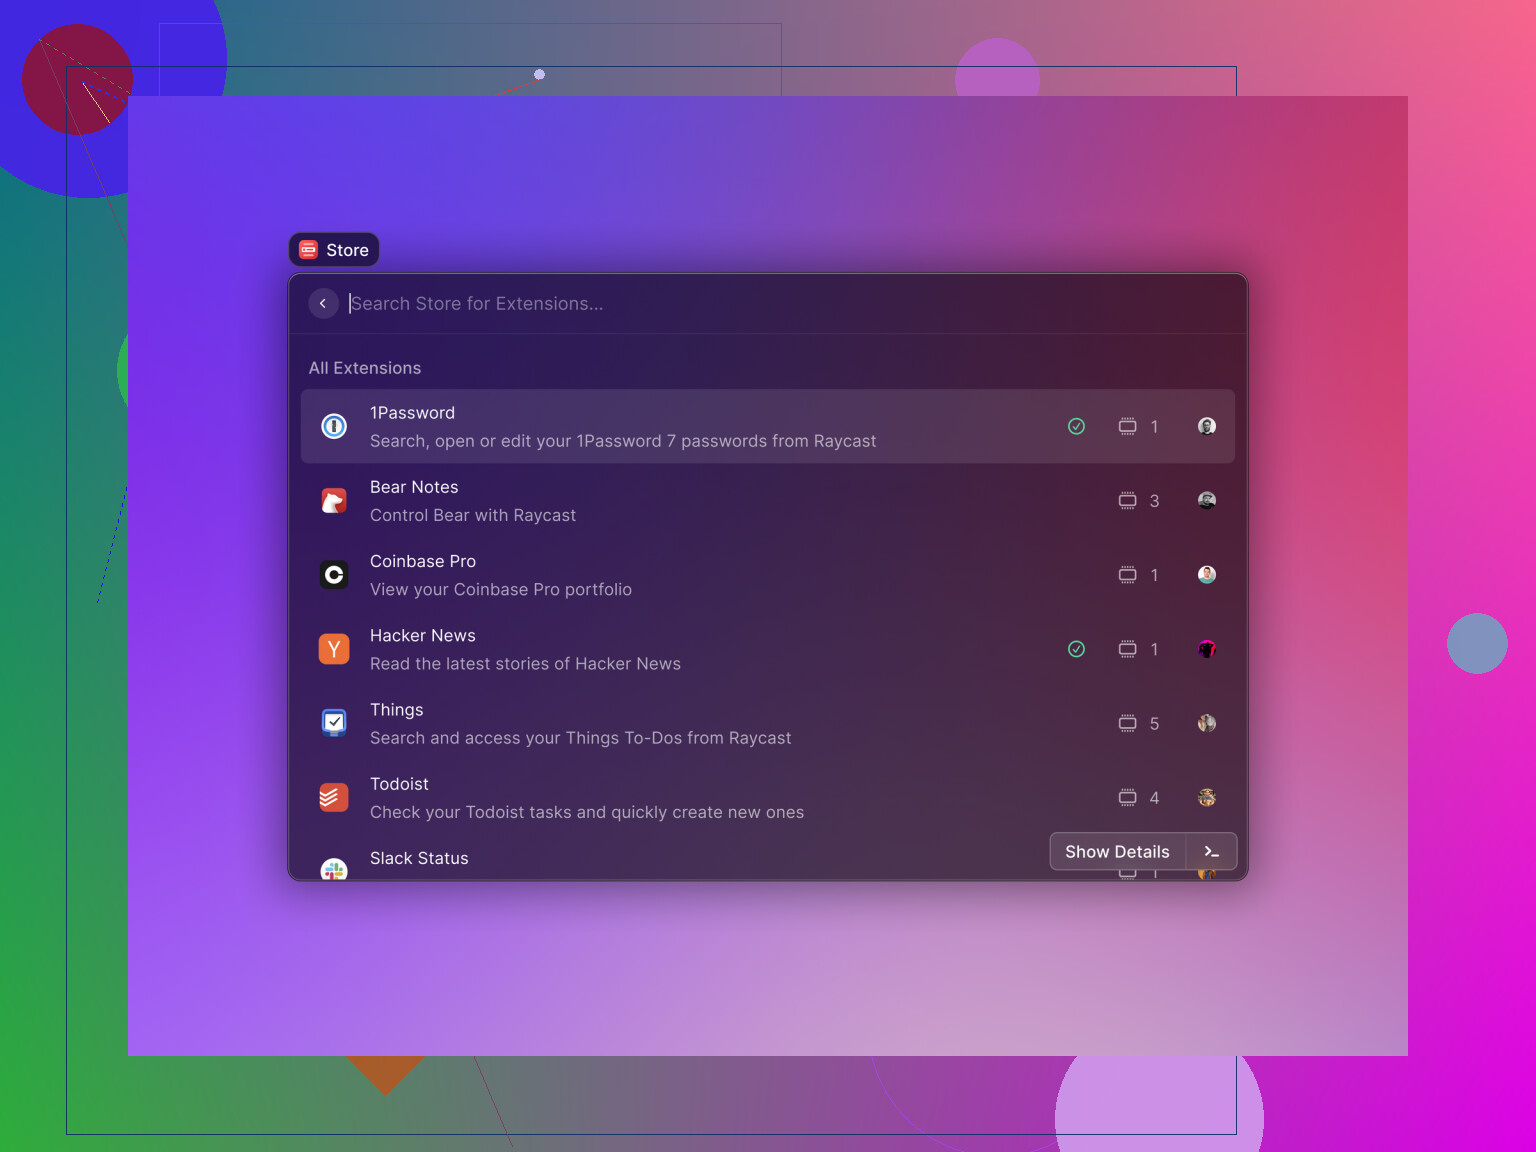Click the Things command count icon
The image size is (1536, 1152).
[x=1127, y=723]
